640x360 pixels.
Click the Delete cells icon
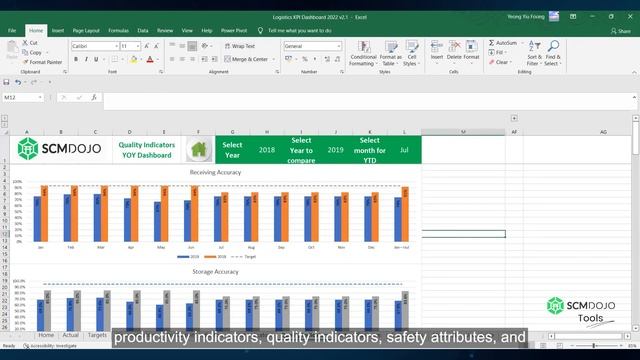454,47
